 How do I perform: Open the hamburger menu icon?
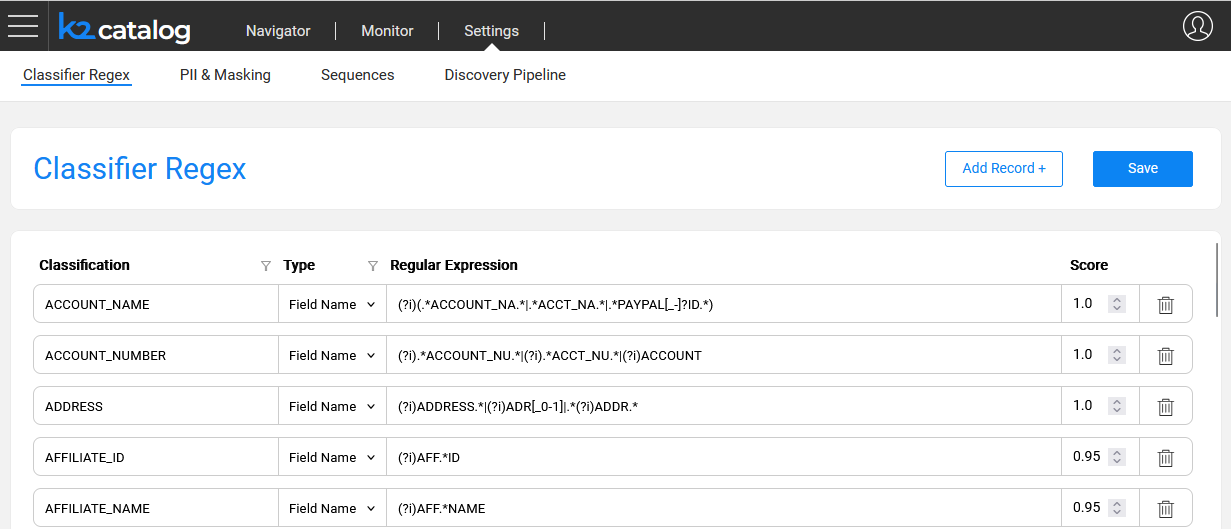coord(23,26)
